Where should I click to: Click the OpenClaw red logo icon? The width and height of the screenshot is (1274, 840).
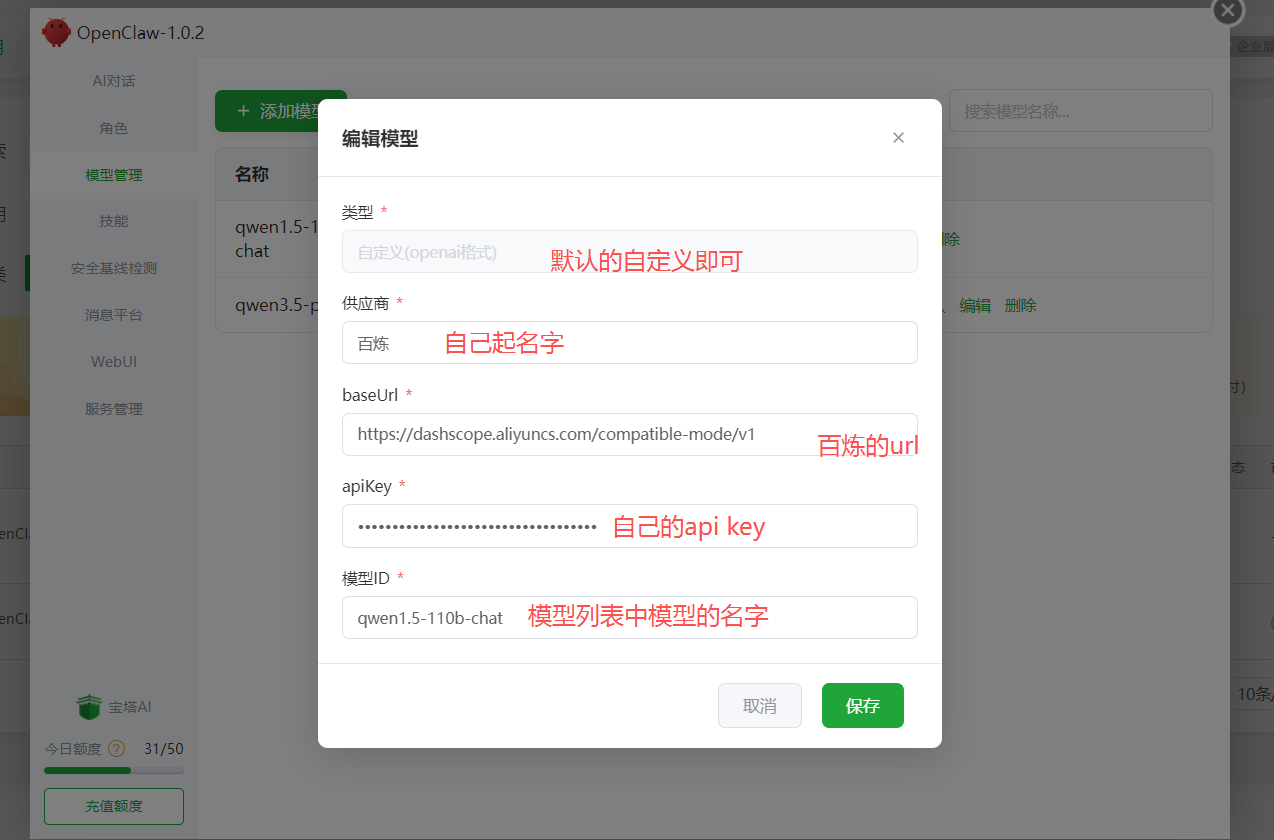(x=56, y=33)
